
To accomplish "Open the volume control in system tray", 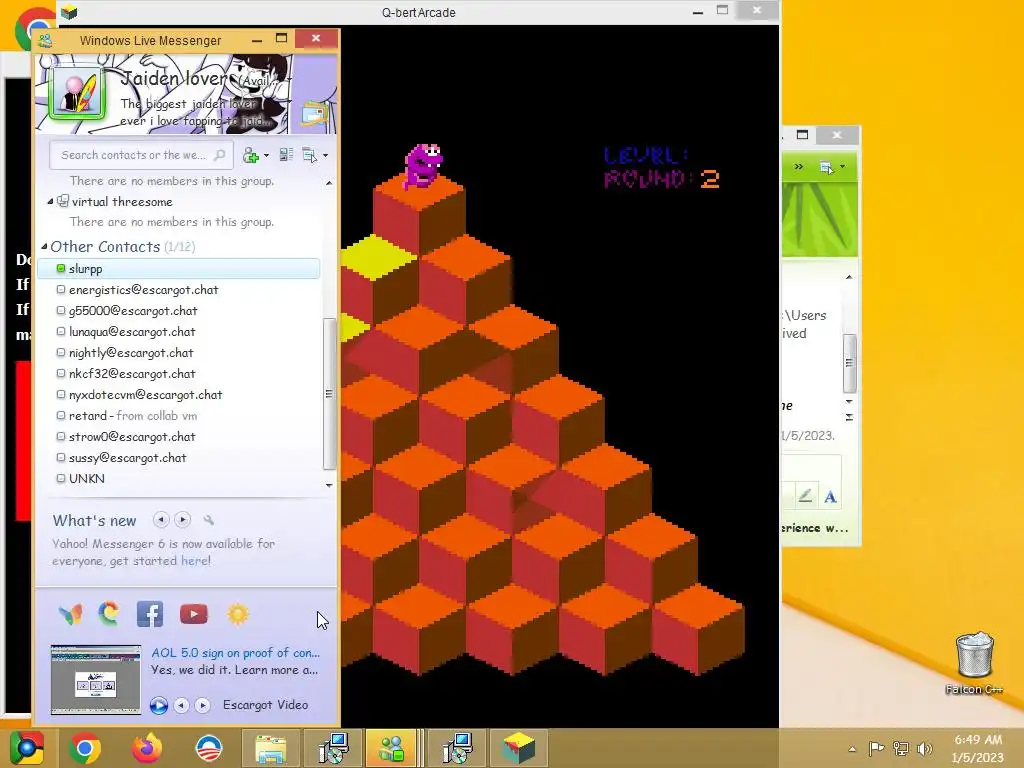I will point(925,748).
